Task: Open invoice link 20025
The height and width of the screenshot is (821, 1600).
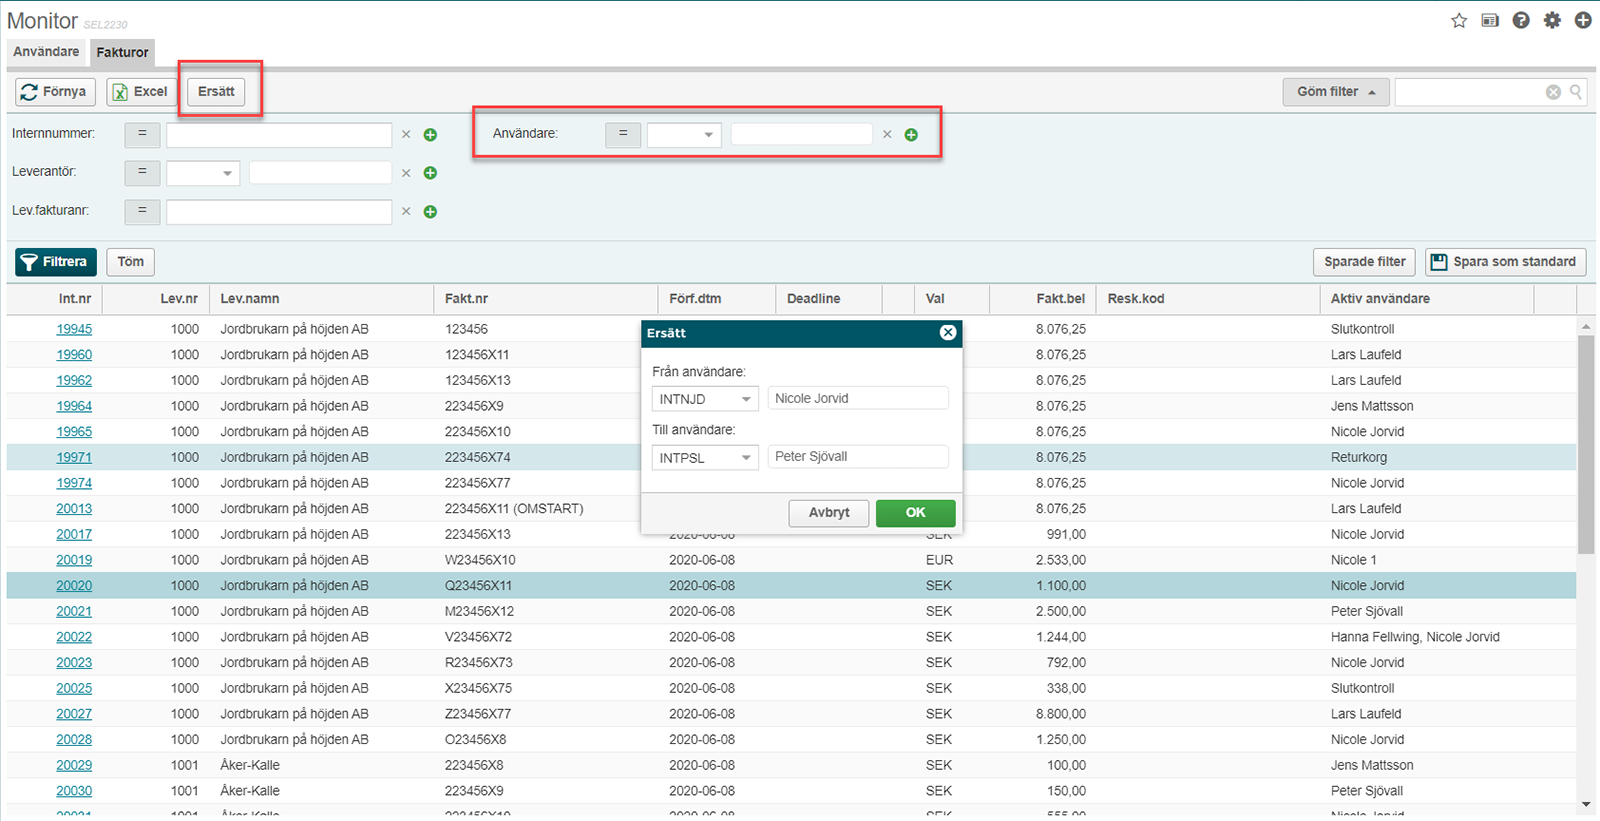Action: point(74,689)
